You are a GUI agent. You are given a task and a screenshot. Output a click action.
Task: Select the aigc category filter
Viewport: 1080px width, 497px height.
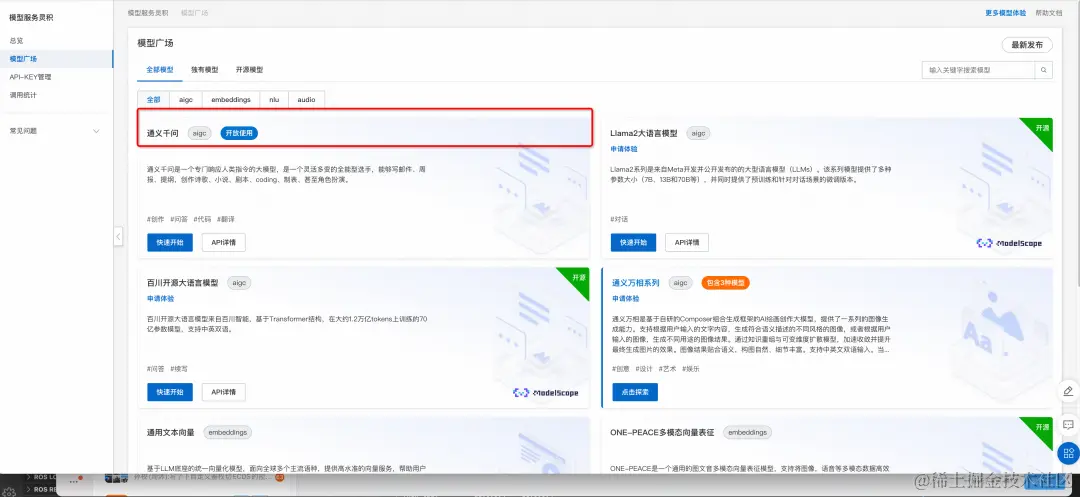point(186,100)
